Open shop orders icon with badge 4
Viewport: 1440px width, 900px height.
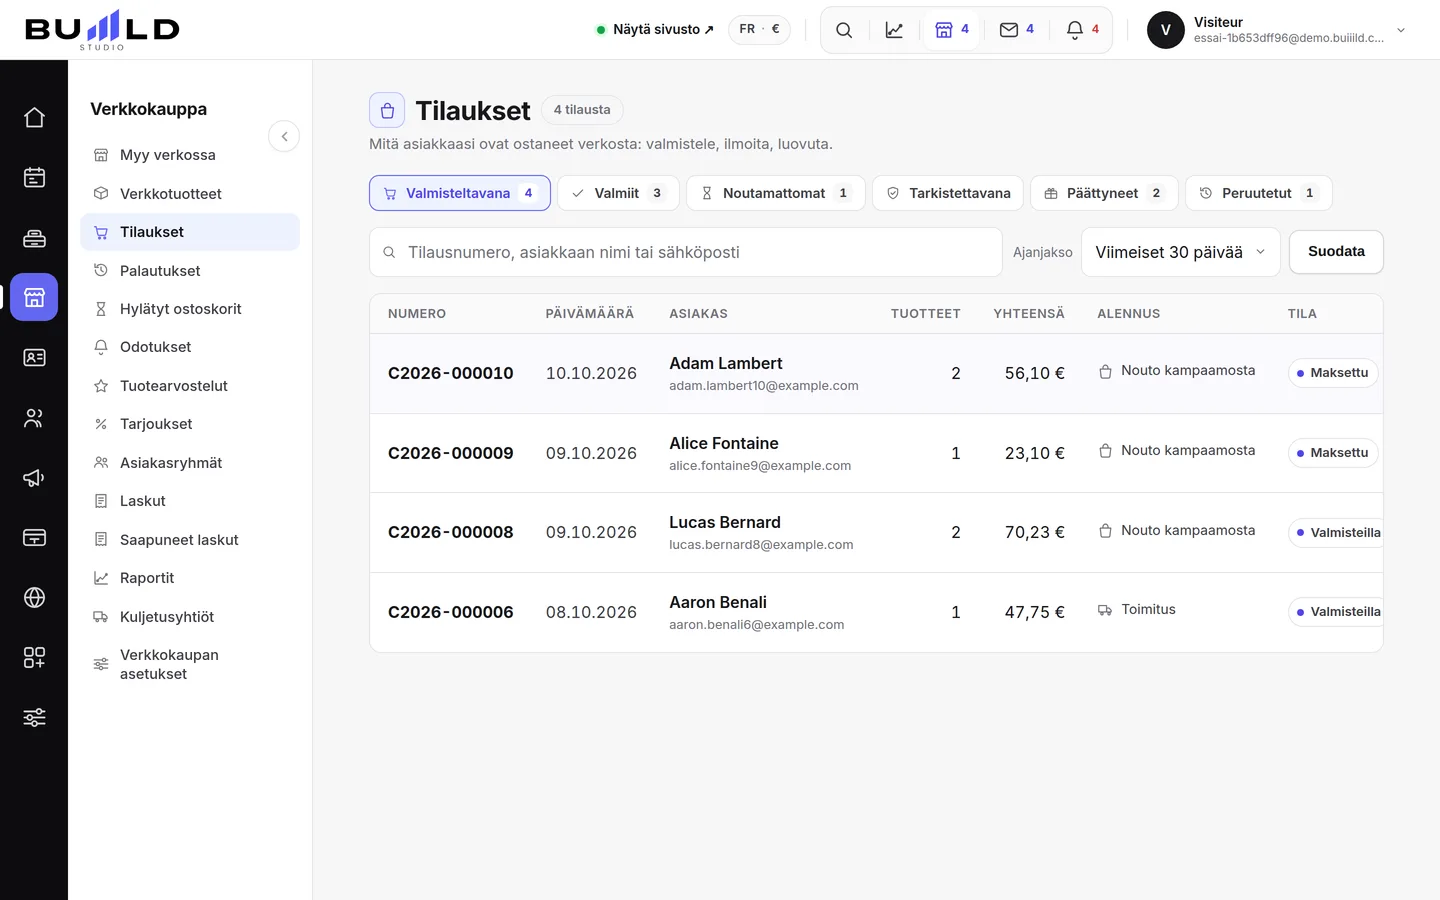point(952,30)
